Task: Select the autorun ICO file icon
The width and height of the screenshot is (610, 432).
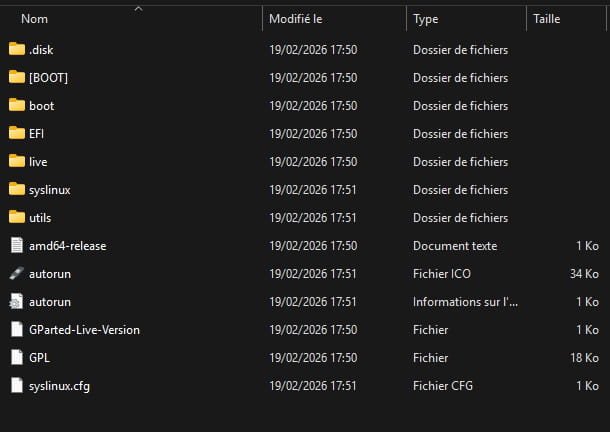Action: (x=16, y=273)
